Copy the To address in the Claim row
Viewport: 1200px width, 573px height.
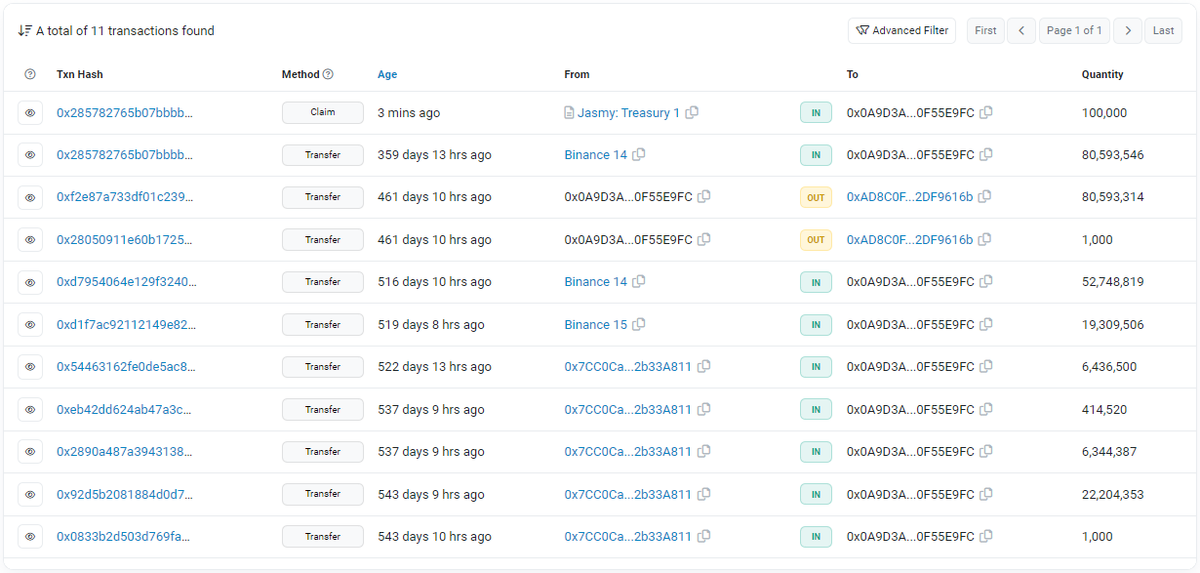point(986,113)
